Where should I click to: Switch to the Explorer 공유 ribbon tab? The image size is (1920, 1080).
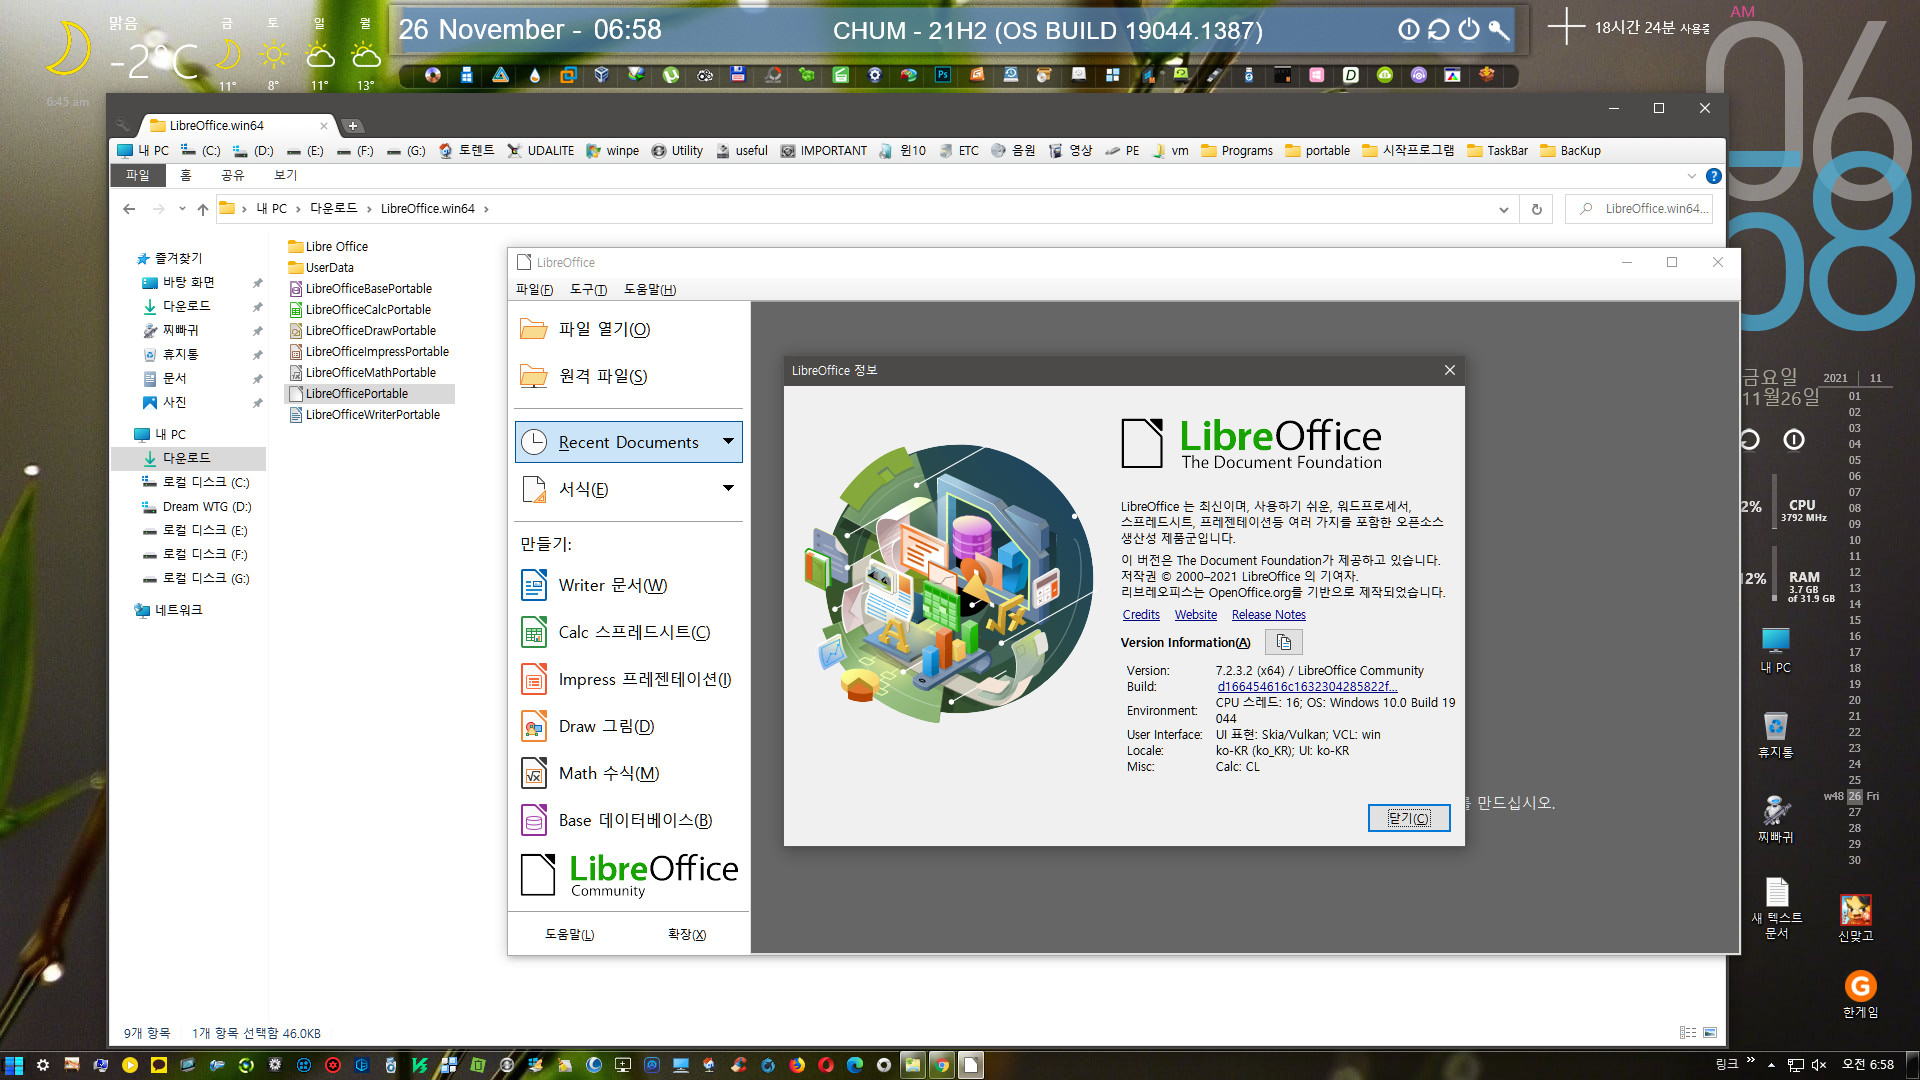[232, 176]
